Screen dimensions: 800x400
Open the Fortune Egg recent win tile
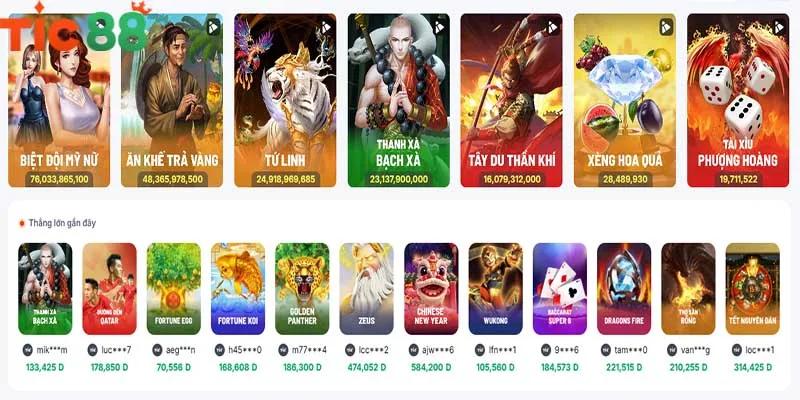pyautogui.click(x=174, y=289)
